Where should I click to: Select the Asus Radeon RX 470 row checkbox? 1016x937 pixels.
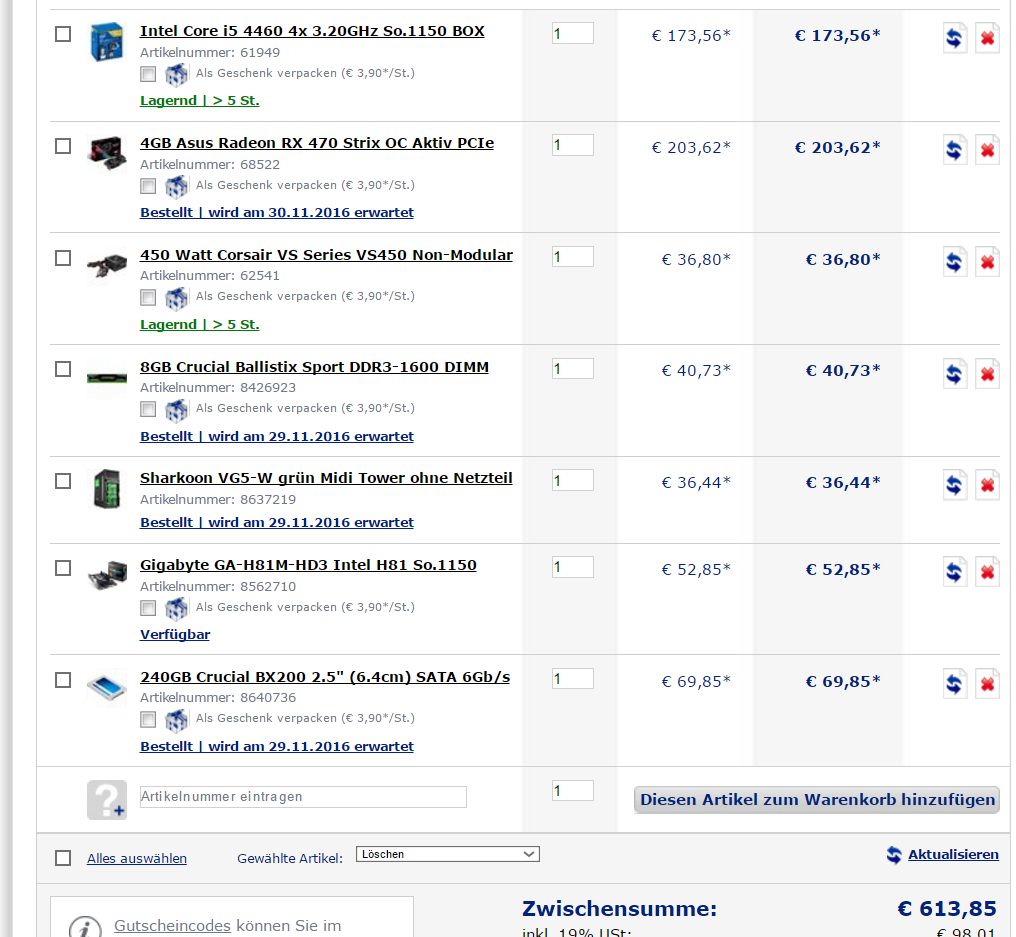coord(63,146)
